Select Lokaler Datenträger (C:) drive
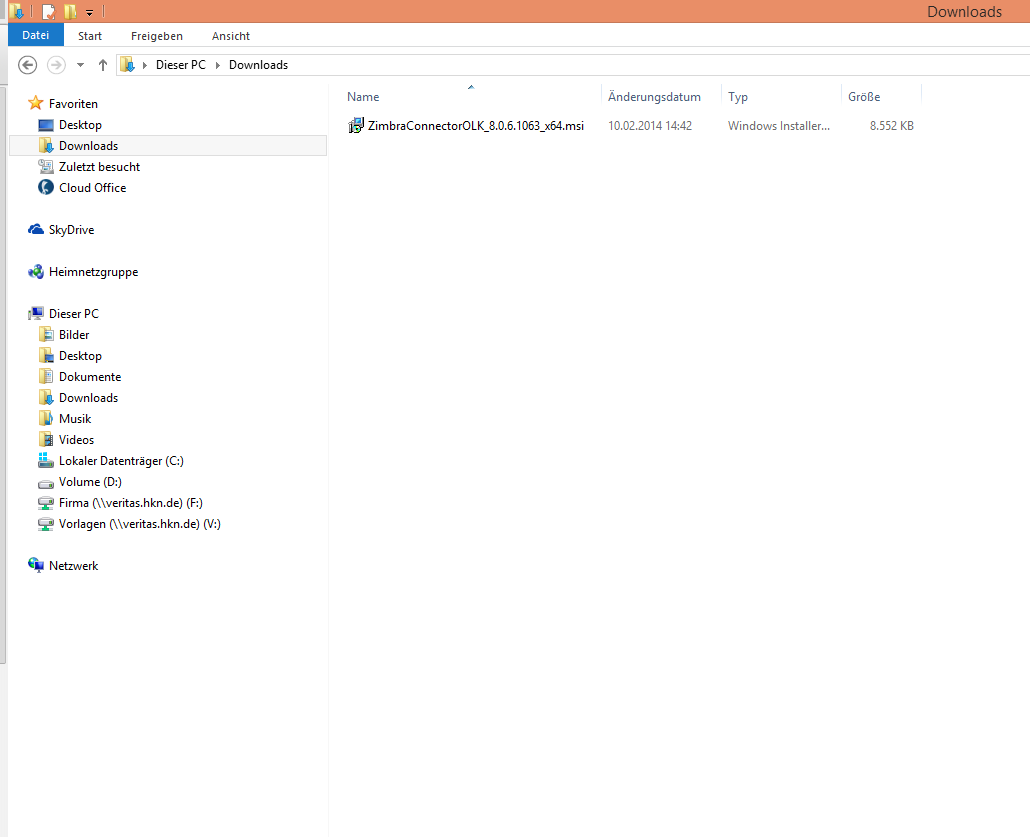 point(121,461)
